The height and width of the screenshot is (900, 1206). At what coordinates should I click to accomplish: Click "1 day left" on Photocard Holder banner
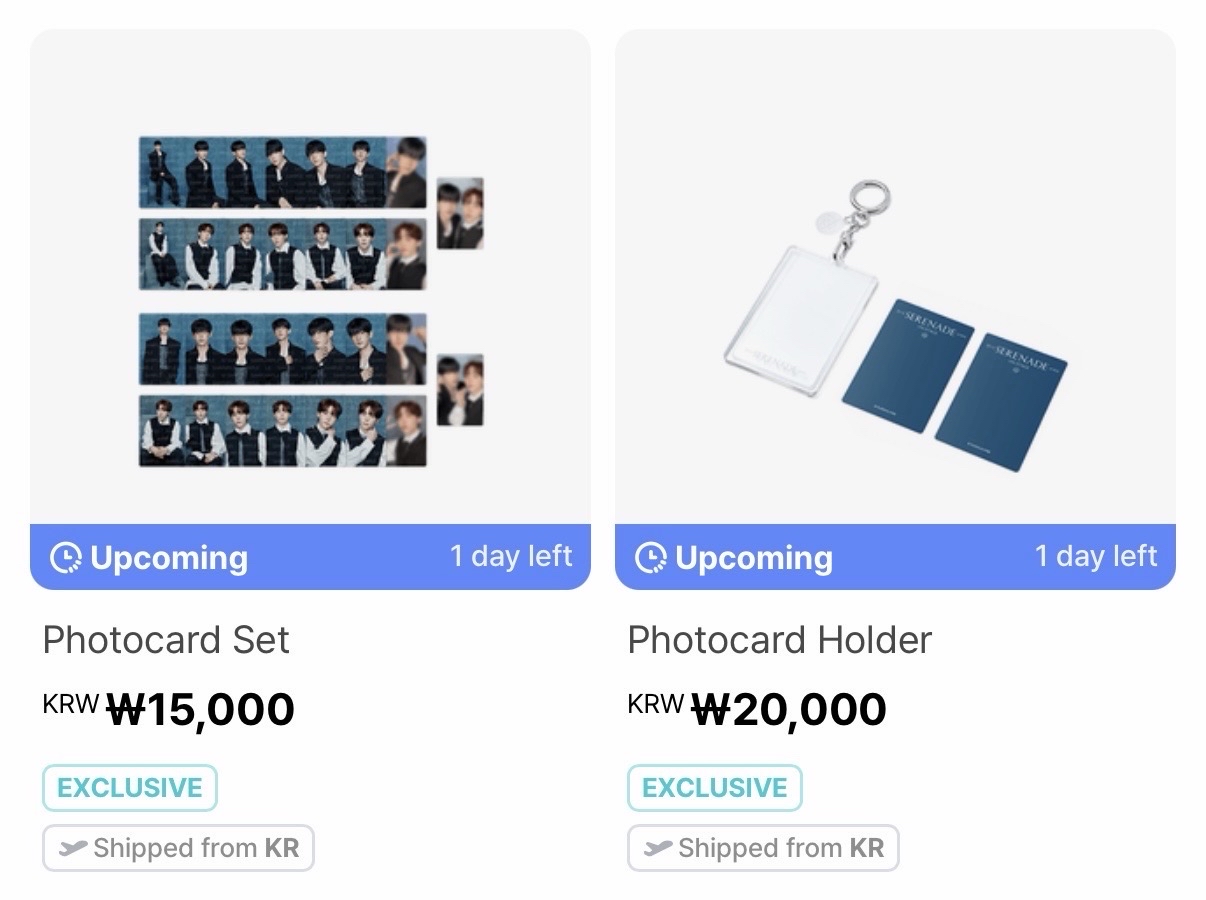[1096, 556]
